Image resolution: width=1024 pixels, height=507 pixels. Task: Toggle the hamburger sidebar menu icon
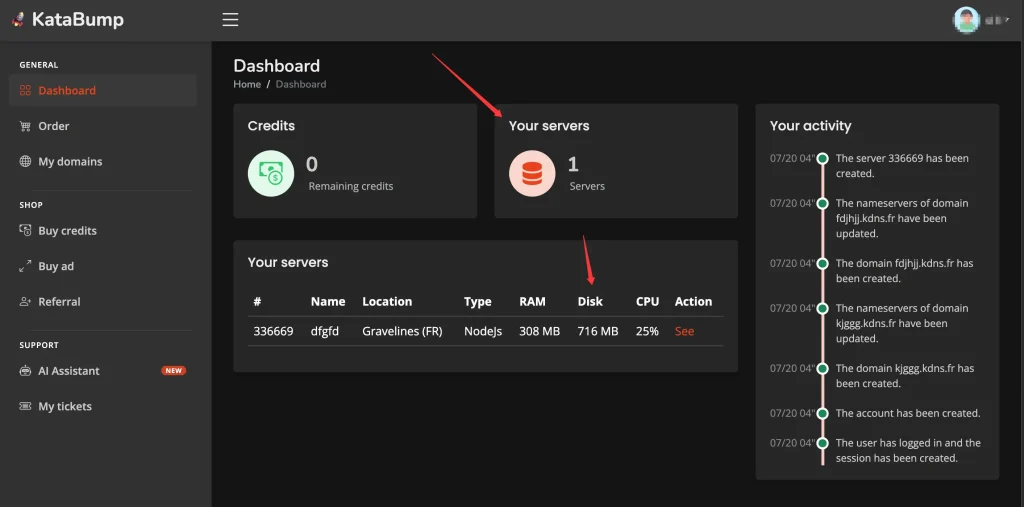pos(230,20)
